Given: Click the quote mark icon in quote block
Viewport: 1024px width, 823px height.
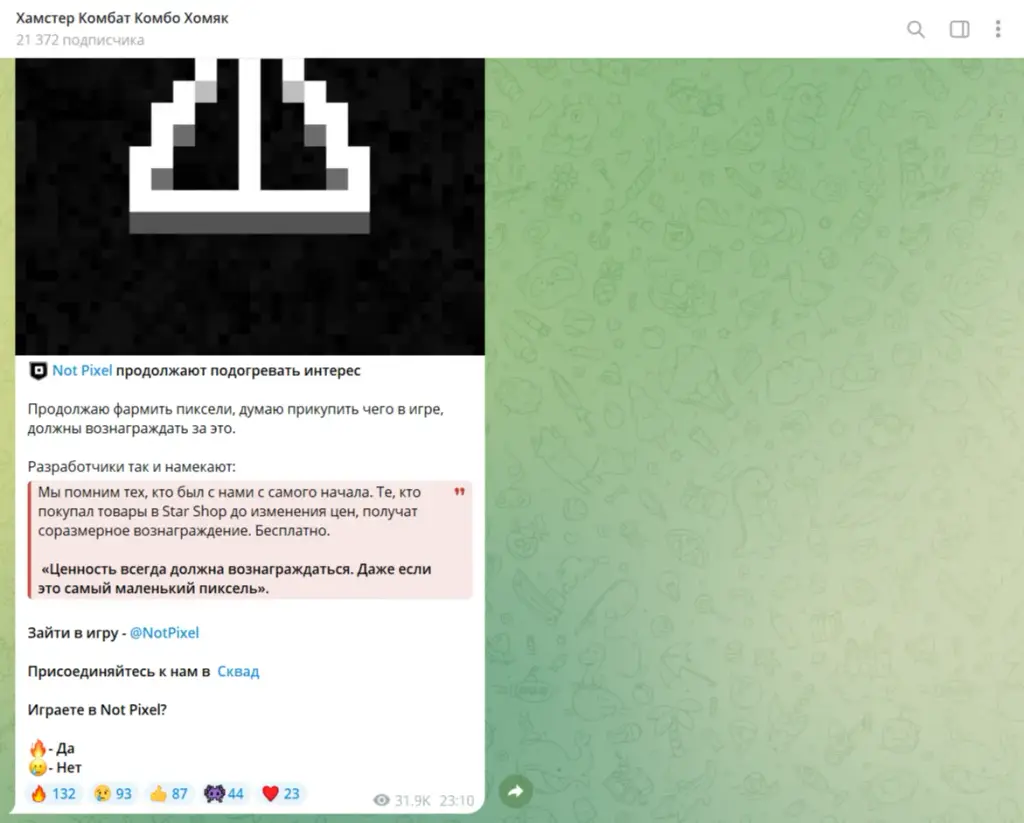Looking at the screenshot, I should point(460,492).
